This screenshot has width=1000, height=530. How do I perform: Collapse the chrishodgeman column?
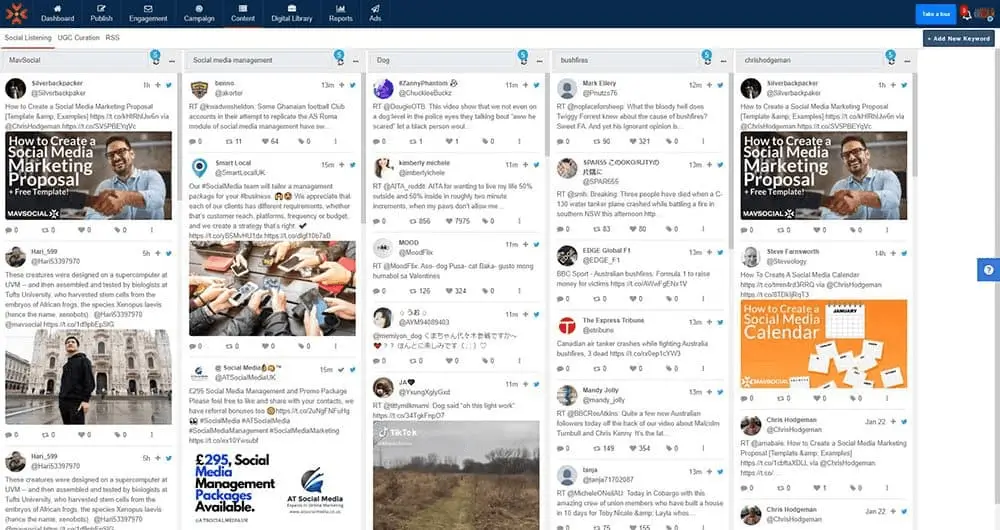pyautogui.click(x=907, y=62)
